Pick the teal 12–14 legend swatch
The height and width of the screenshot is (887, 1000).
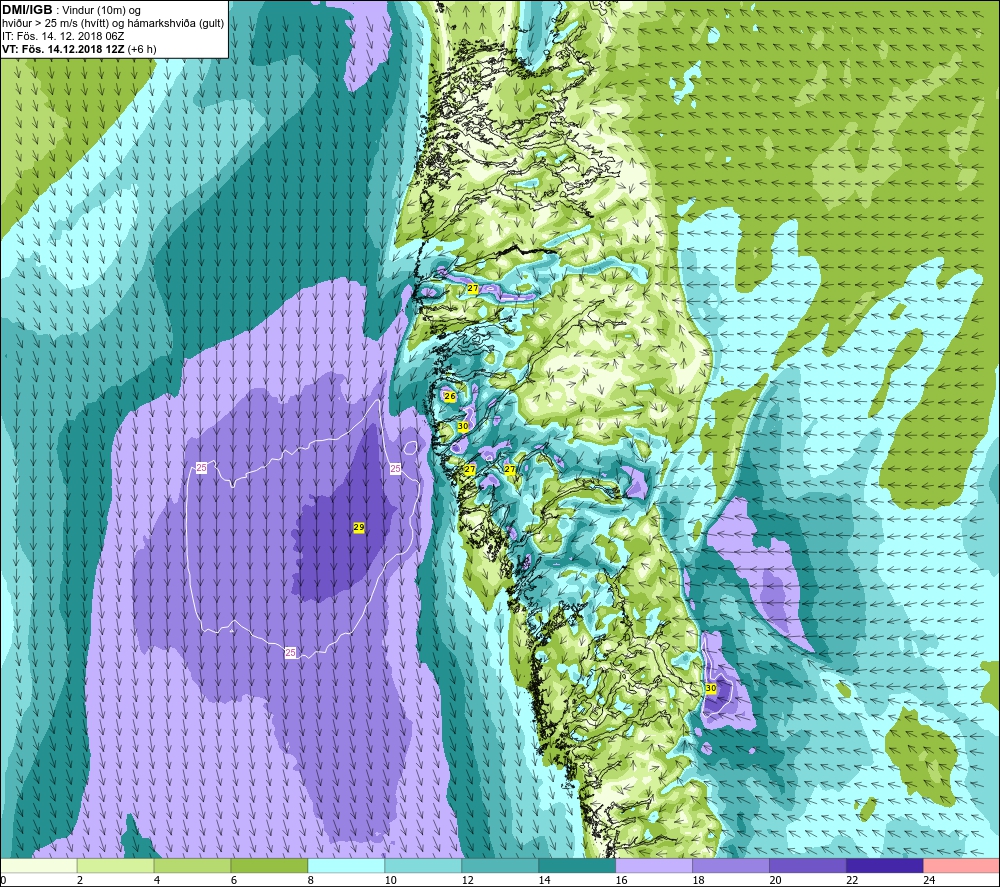click(x=500, y=866)
